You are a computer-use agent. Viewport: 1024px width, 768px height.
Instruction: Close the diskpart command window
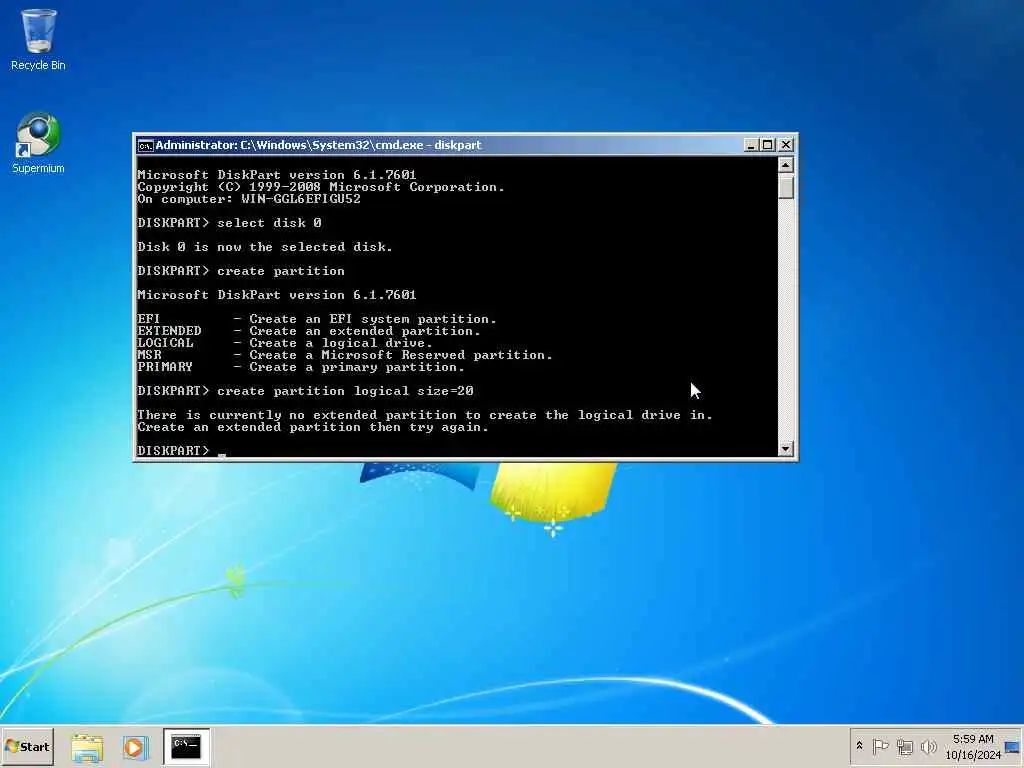point(786,145)
